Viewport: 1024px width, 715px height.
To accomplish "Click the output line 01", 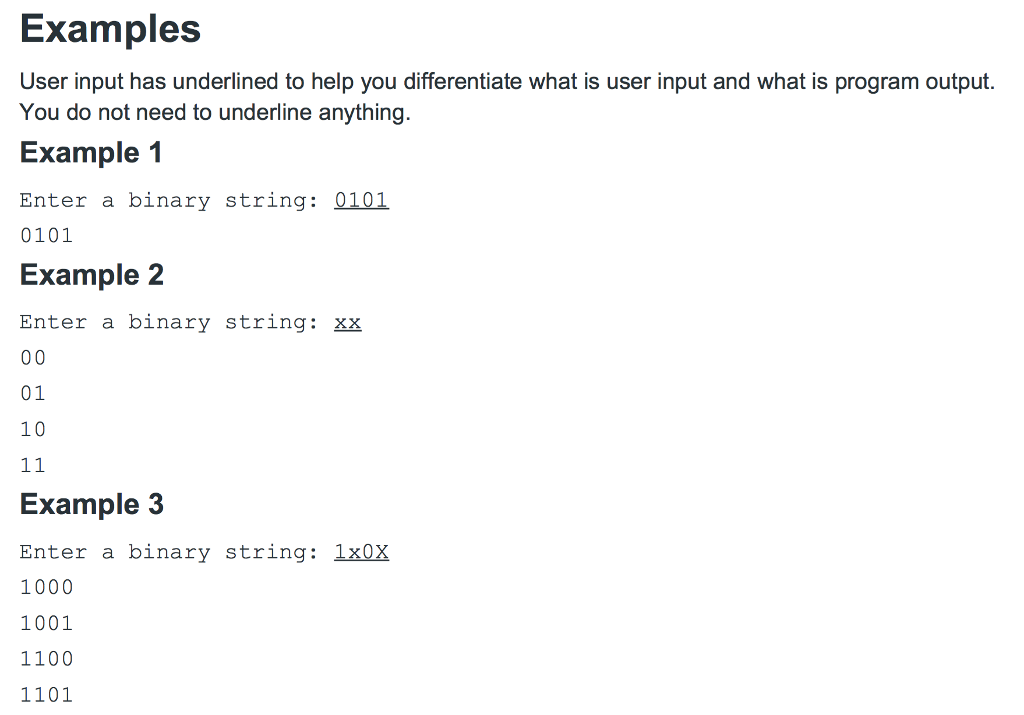I will tap(33, 394).
